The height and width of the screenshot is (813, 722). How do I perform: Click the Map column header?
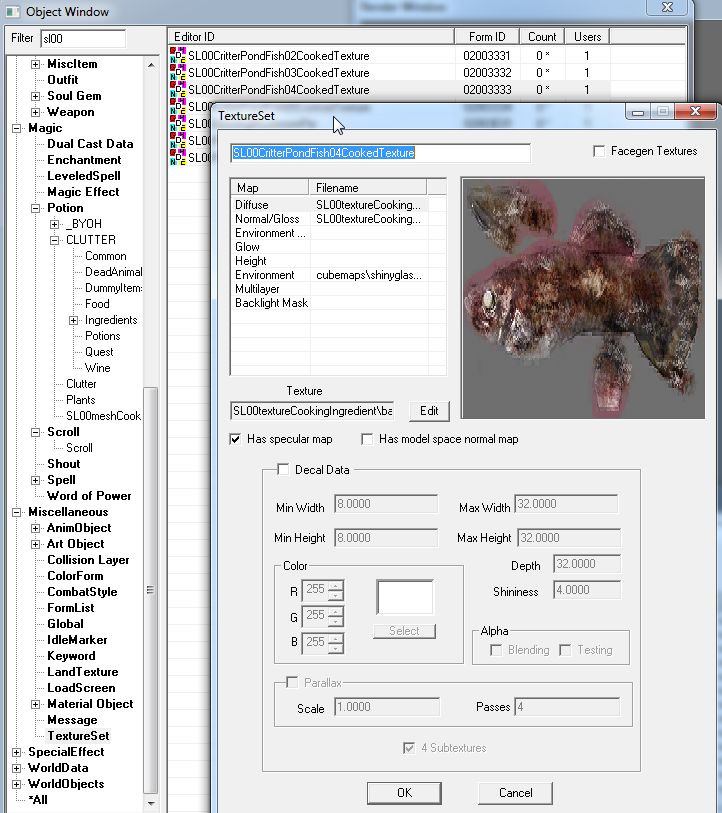coord(270,188)
